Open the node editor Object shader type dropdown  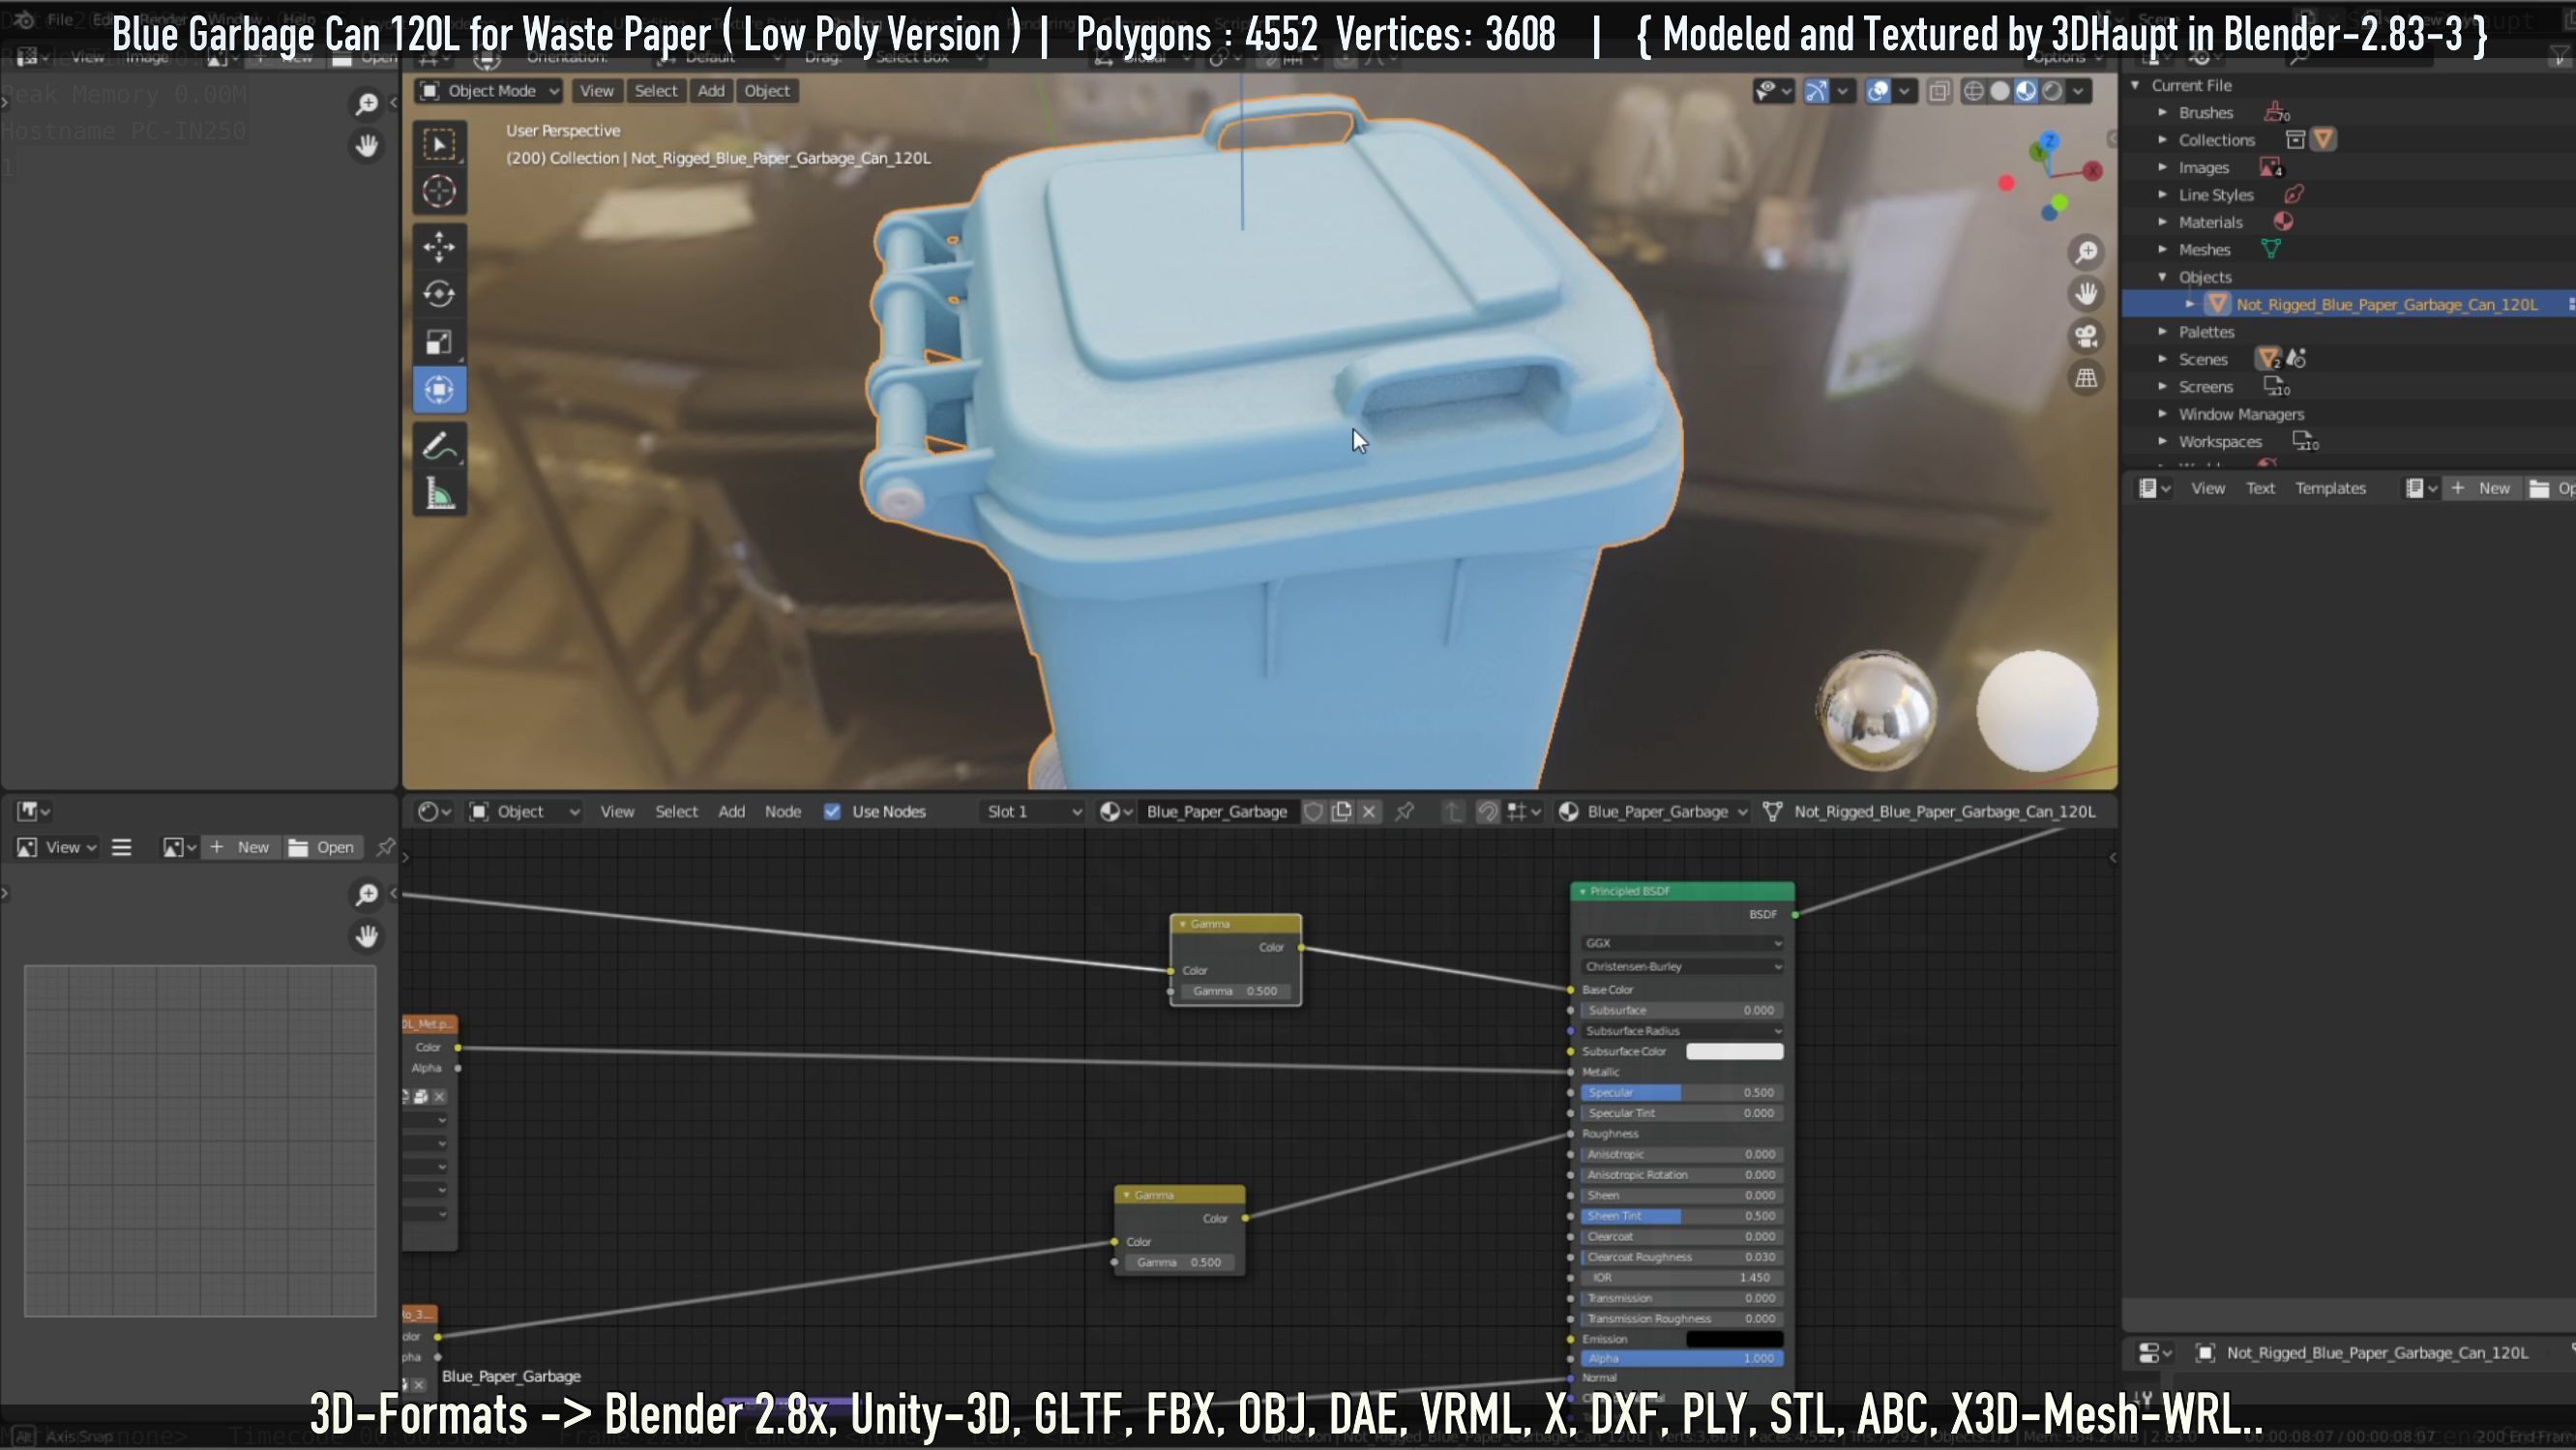[525, 812]
